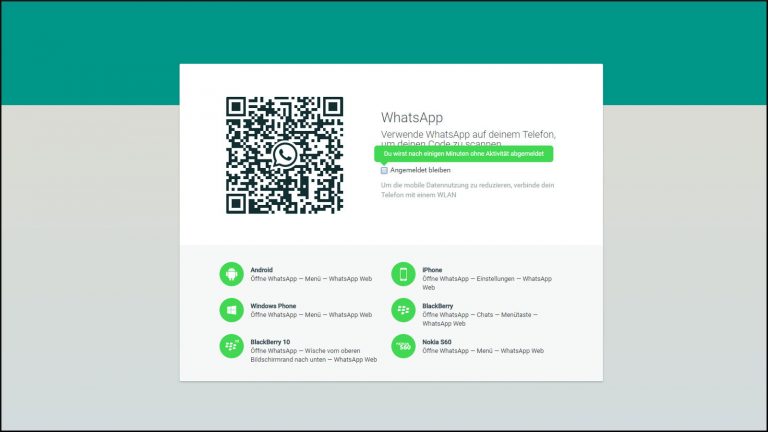This screenshot has width=768, height=432.
Task: Click the green Android robot icon
Action: coord(232,274)
